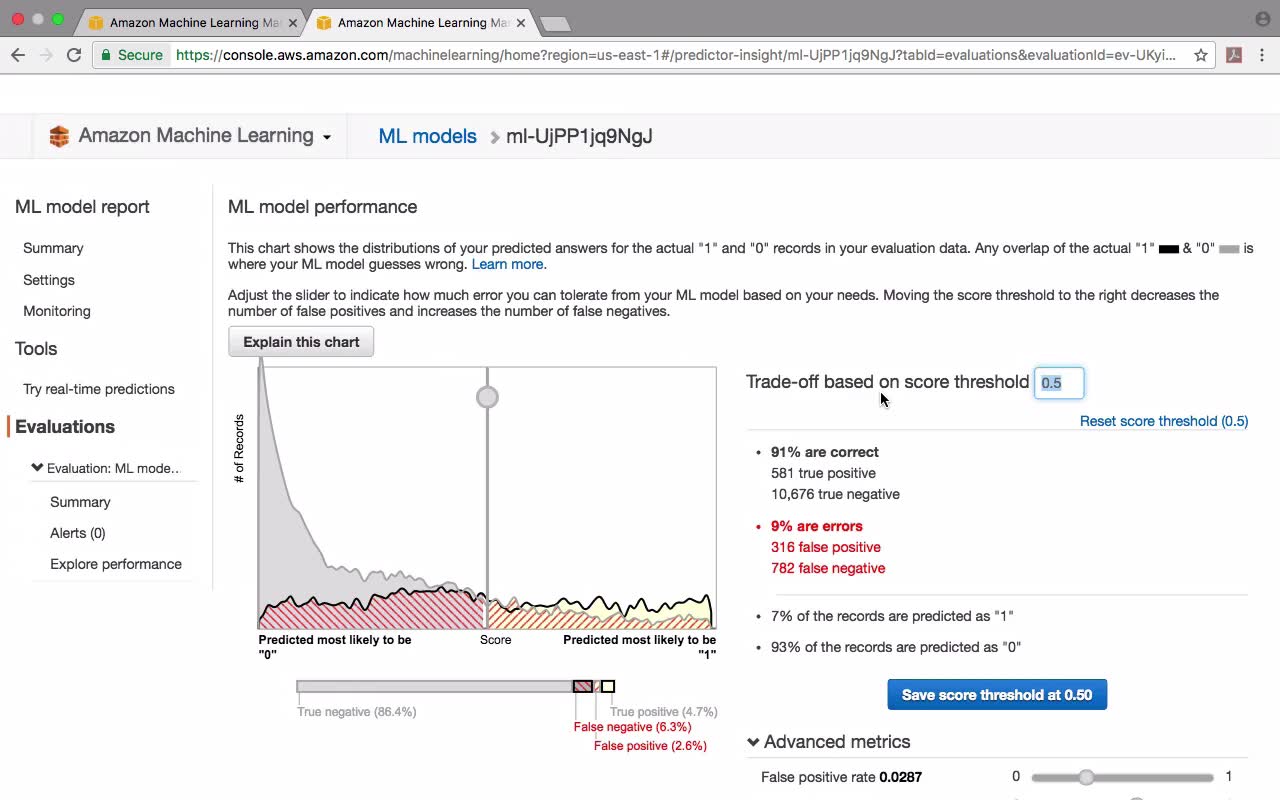Screen dimensions: 1280x800
Task: Click the Amazon Machine Learning logo icon
Action: point(59,136)
